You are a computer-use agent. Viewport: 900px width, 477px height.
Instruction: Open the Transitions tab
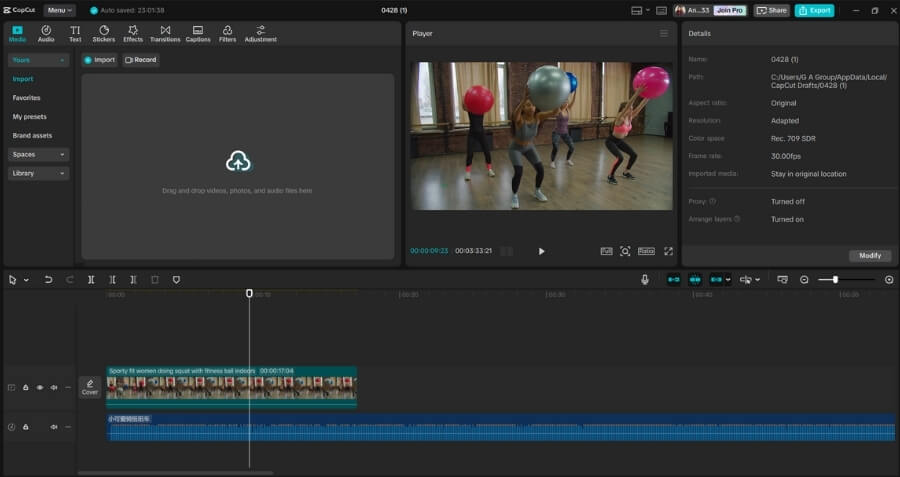click(x=165, y=34)
